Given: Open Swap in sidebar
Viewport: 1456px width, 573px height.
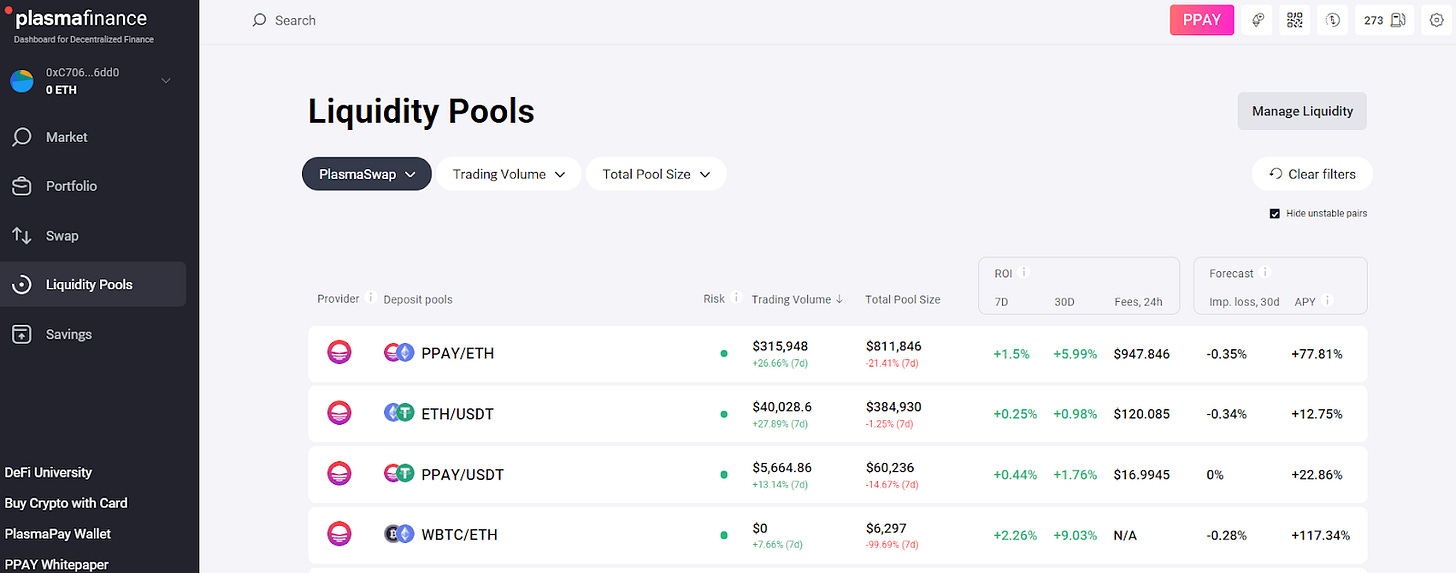Looking at the screenshot, I should [93, 236].
